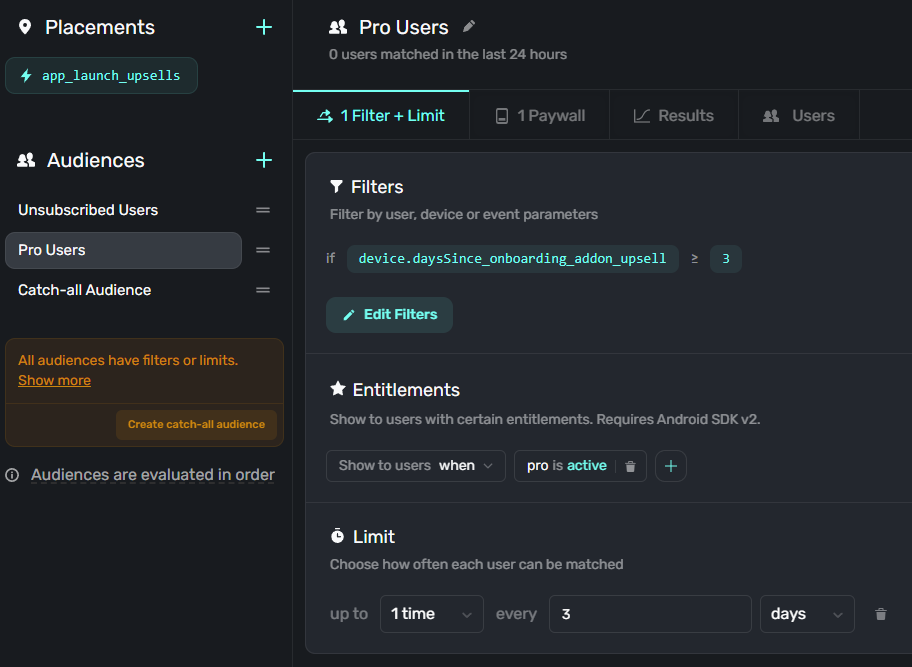This screenshot has width=912, height=667.
Task: Click Create catch-all audience button
Action: tap(196, 424)
